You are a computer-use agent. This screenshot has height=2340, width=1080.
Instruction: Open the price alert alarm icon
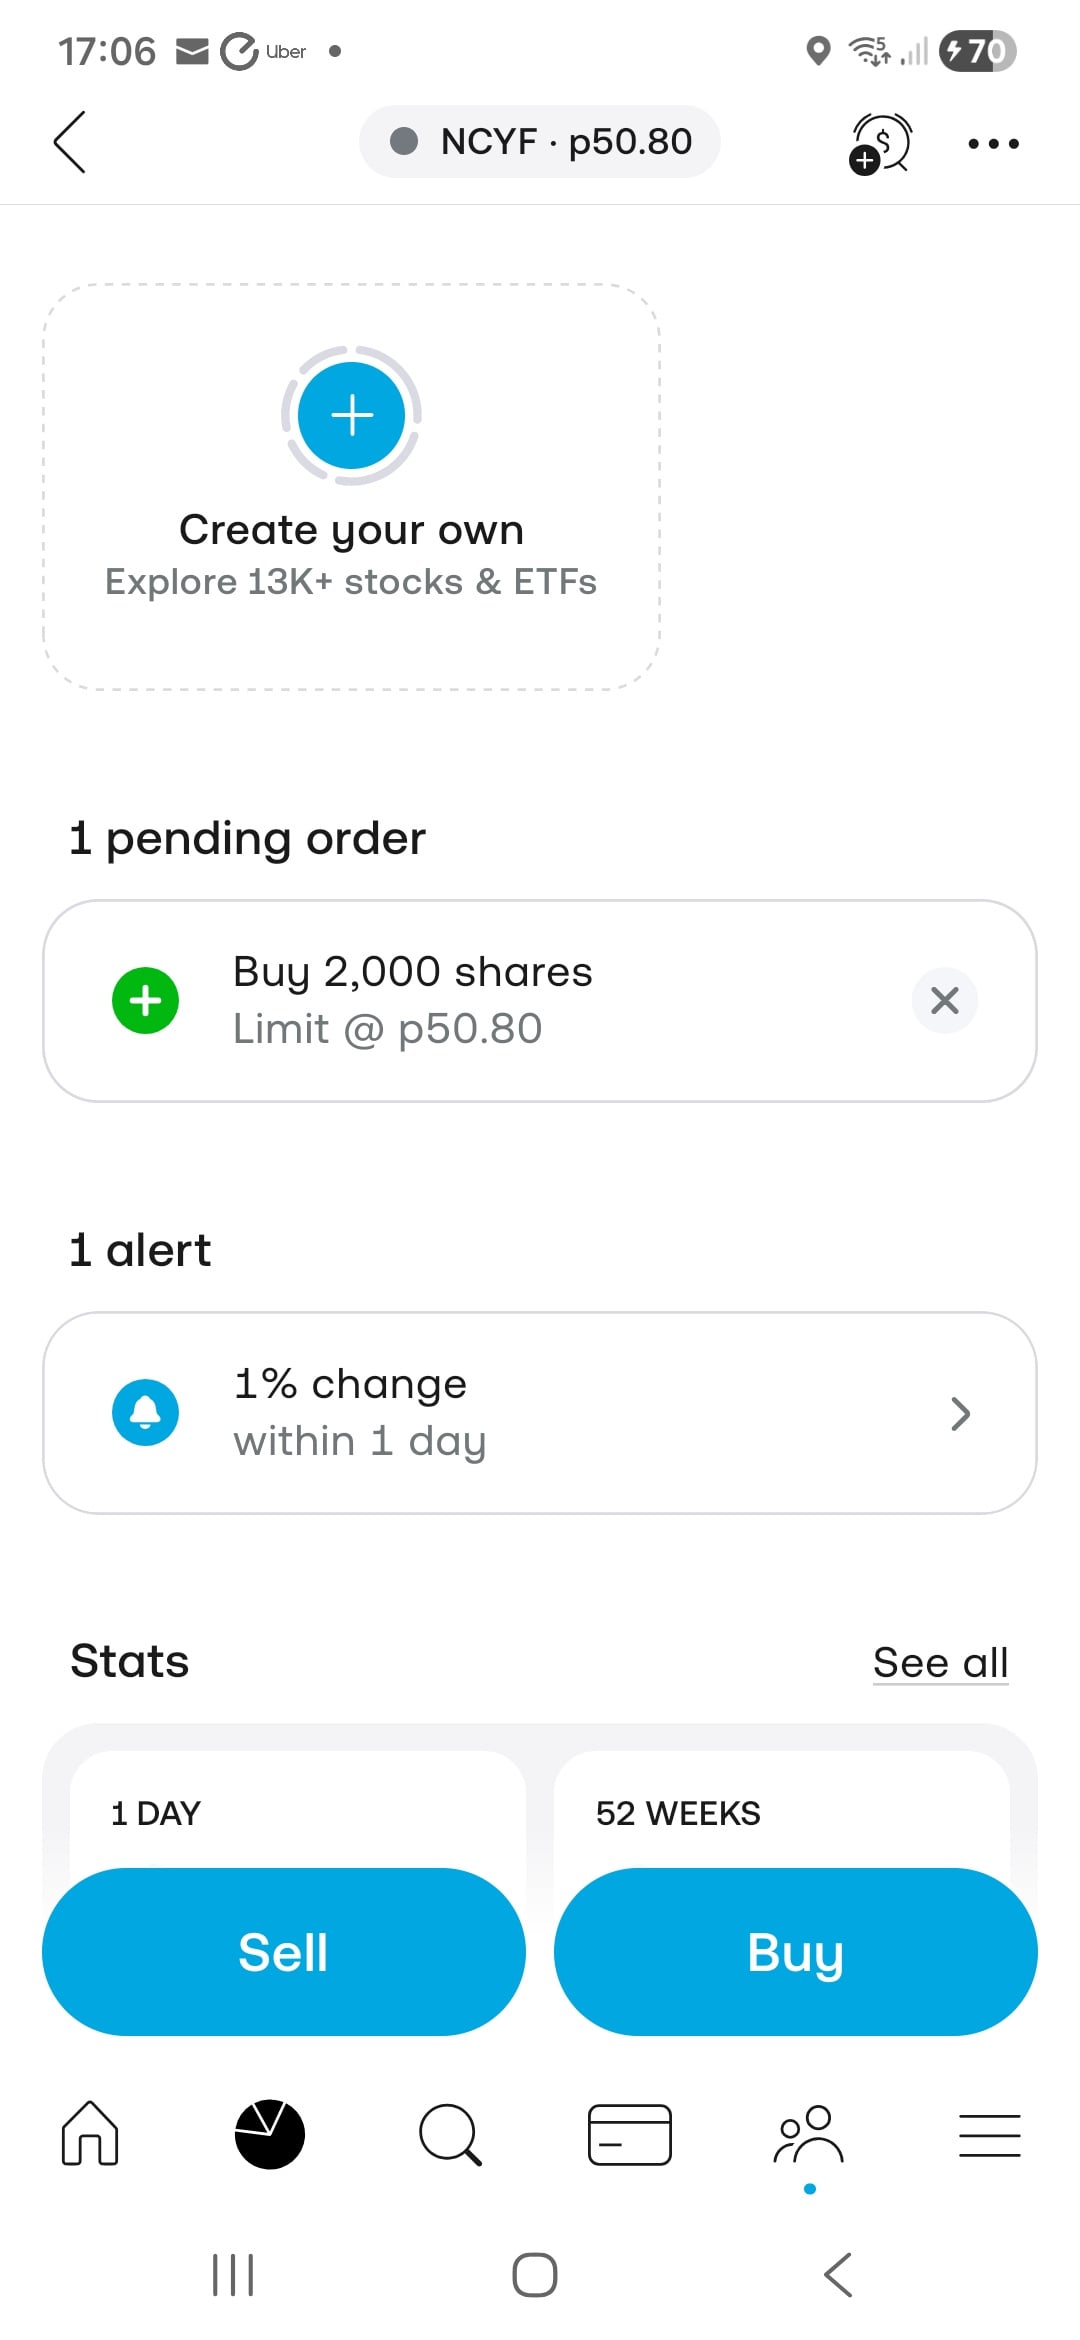click(x=880, y=144)
